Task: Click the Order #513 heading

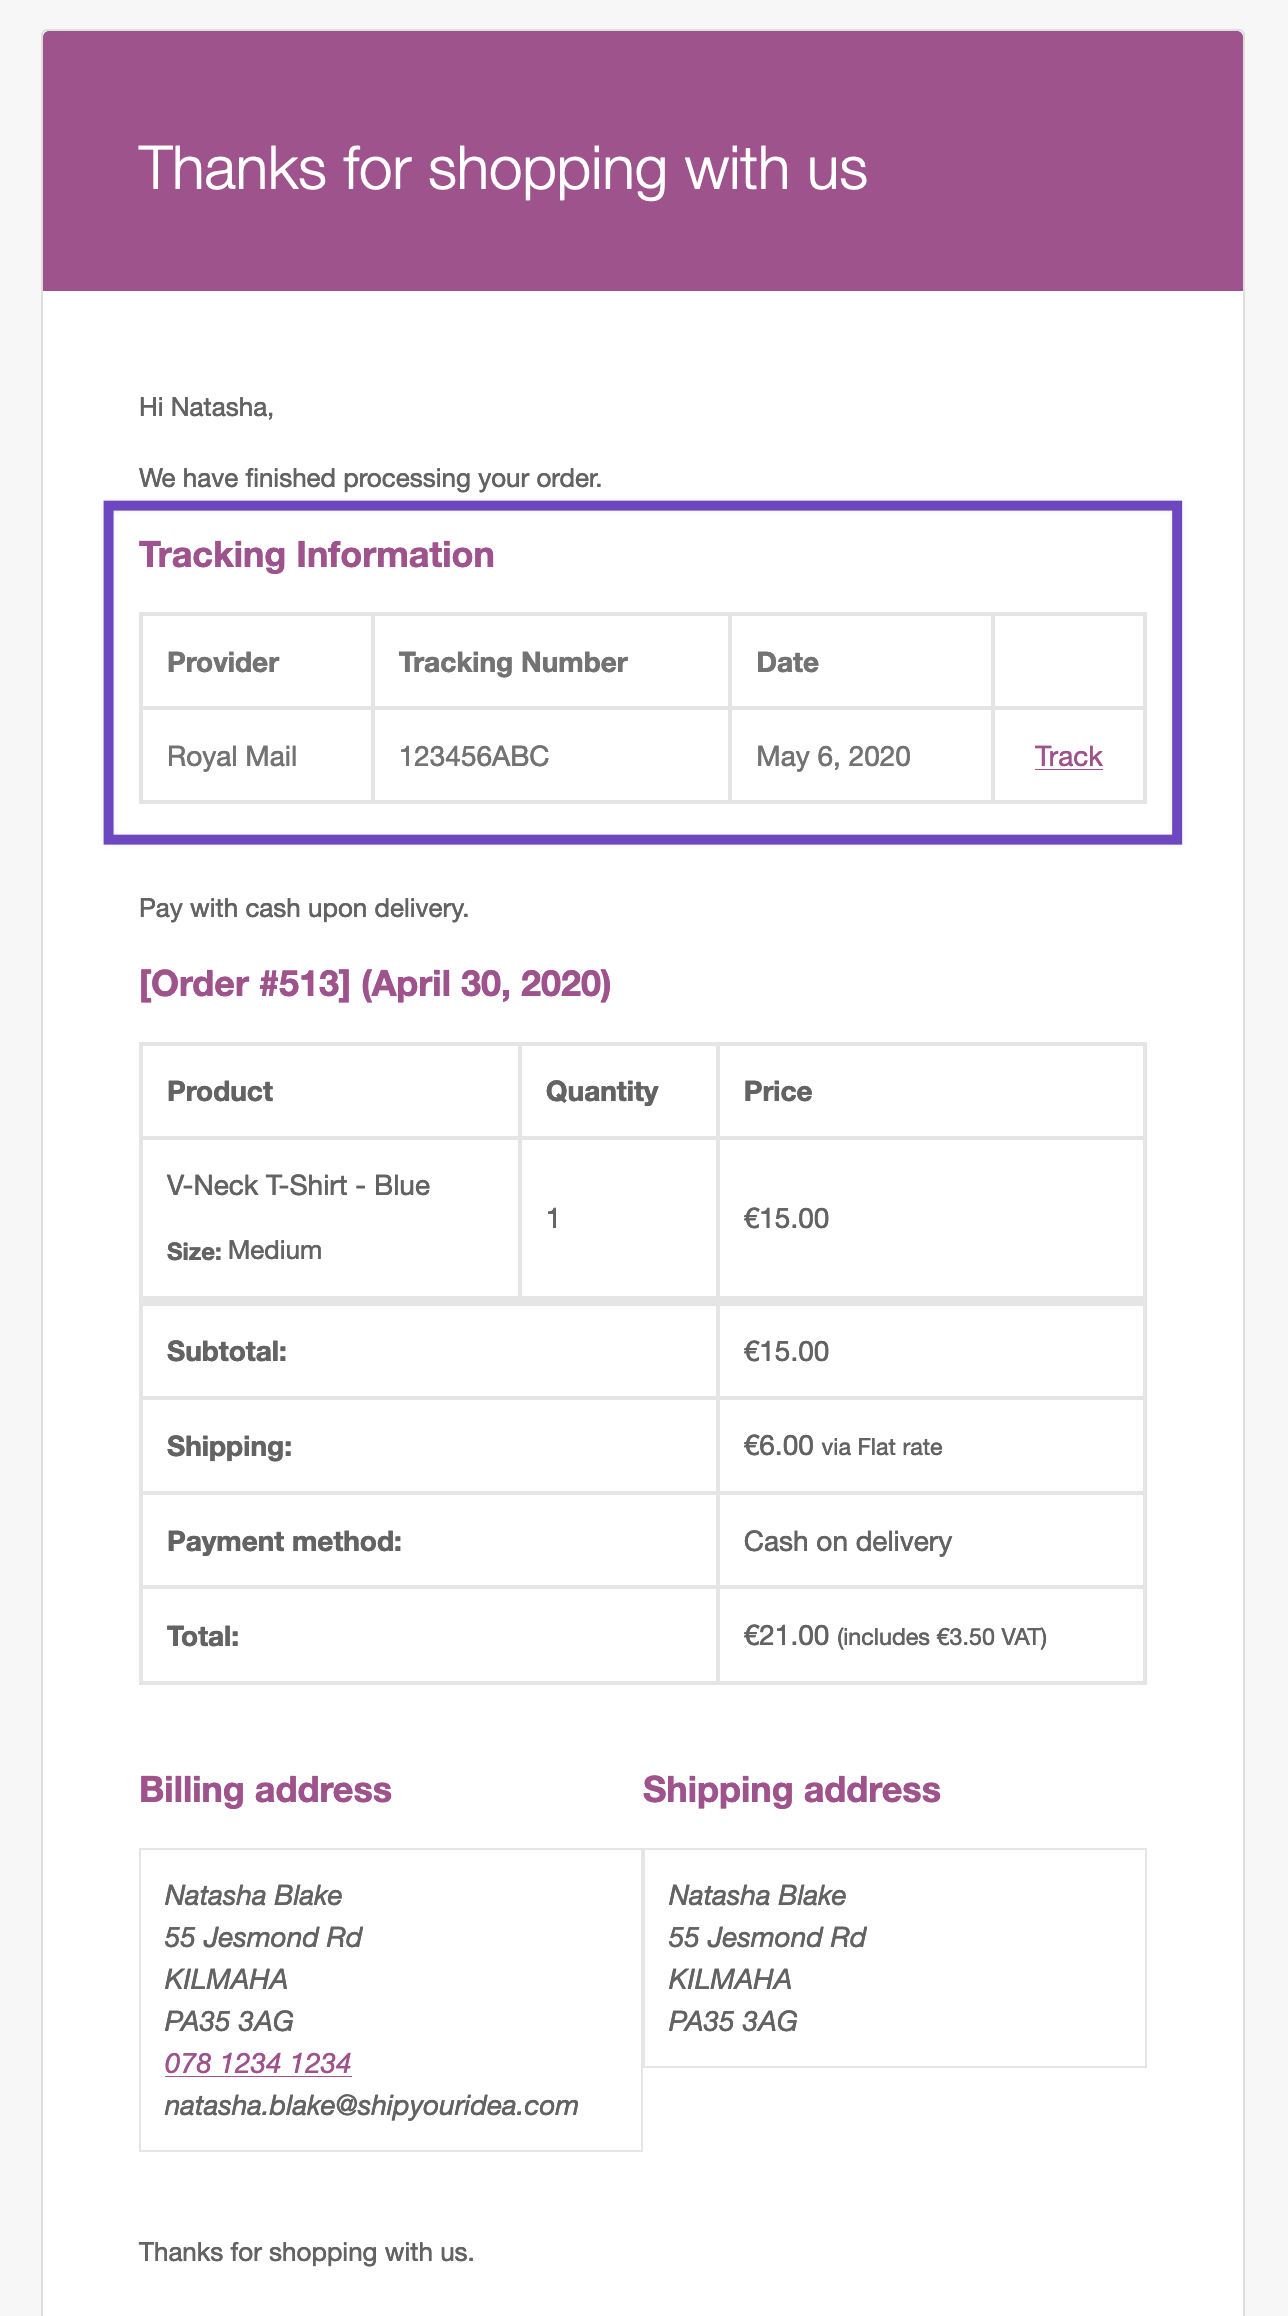Action: pos(375,984)
